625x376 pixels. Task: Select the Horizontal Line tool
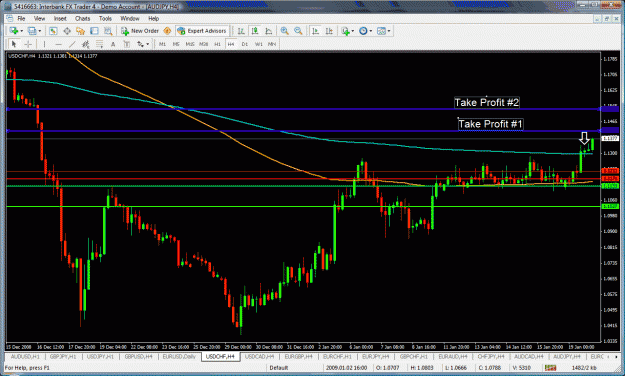(58, 44)
